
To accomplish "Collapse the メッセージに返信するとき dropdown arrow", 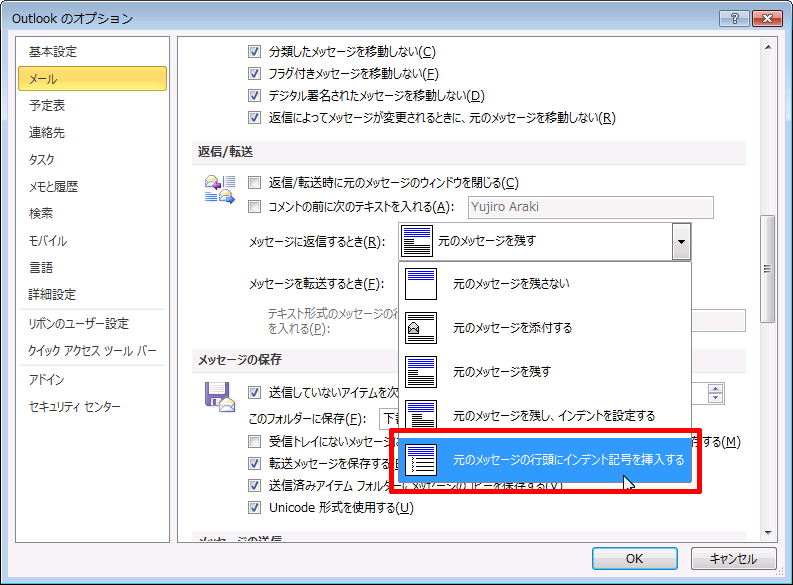I will 681,242.
